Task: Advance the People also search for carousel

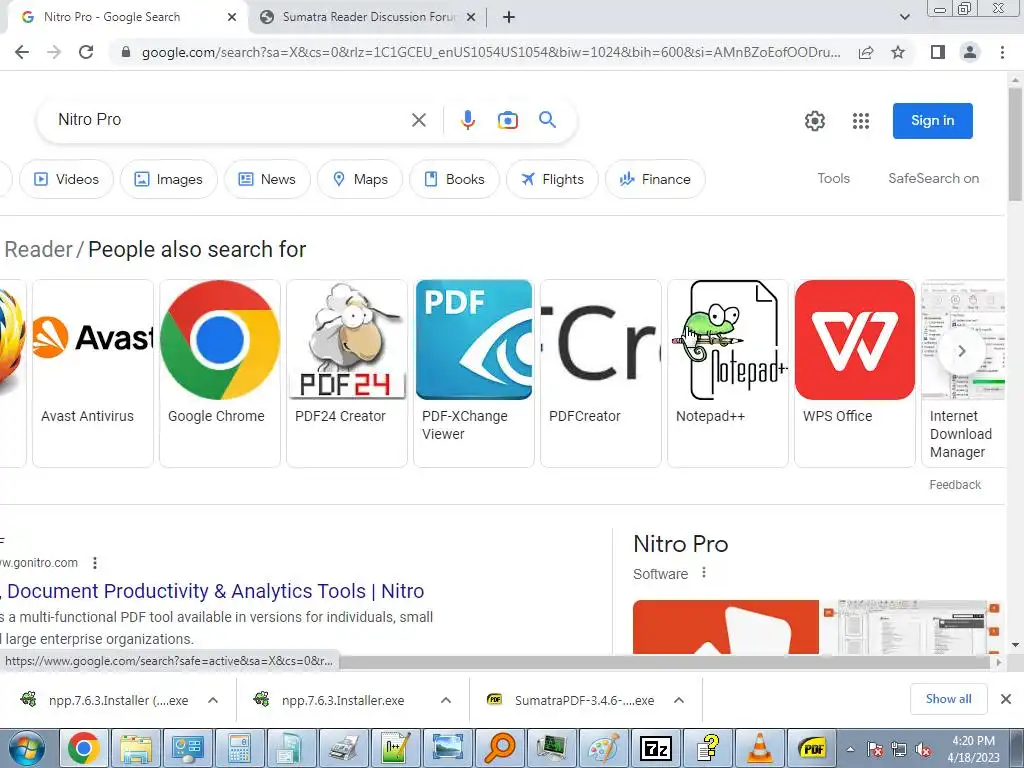Action: tap(961, 351)
